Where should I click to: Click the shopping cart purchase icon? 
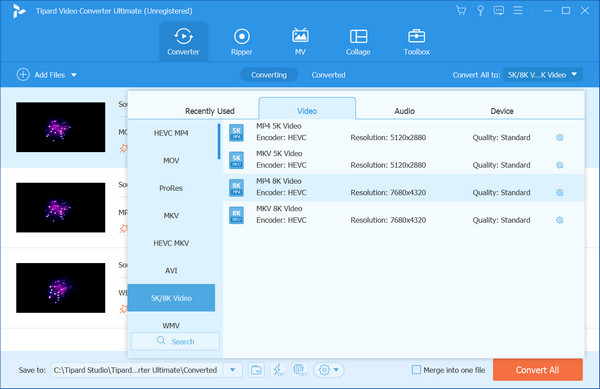click(461, 10)
